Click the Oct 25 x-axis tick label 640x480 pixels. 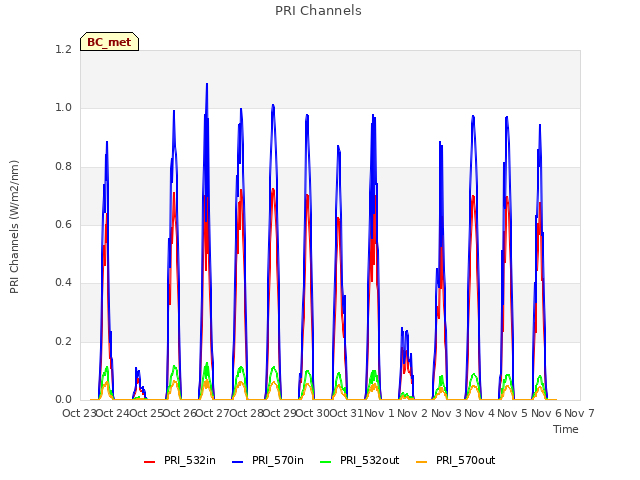[x=146, y=413]
